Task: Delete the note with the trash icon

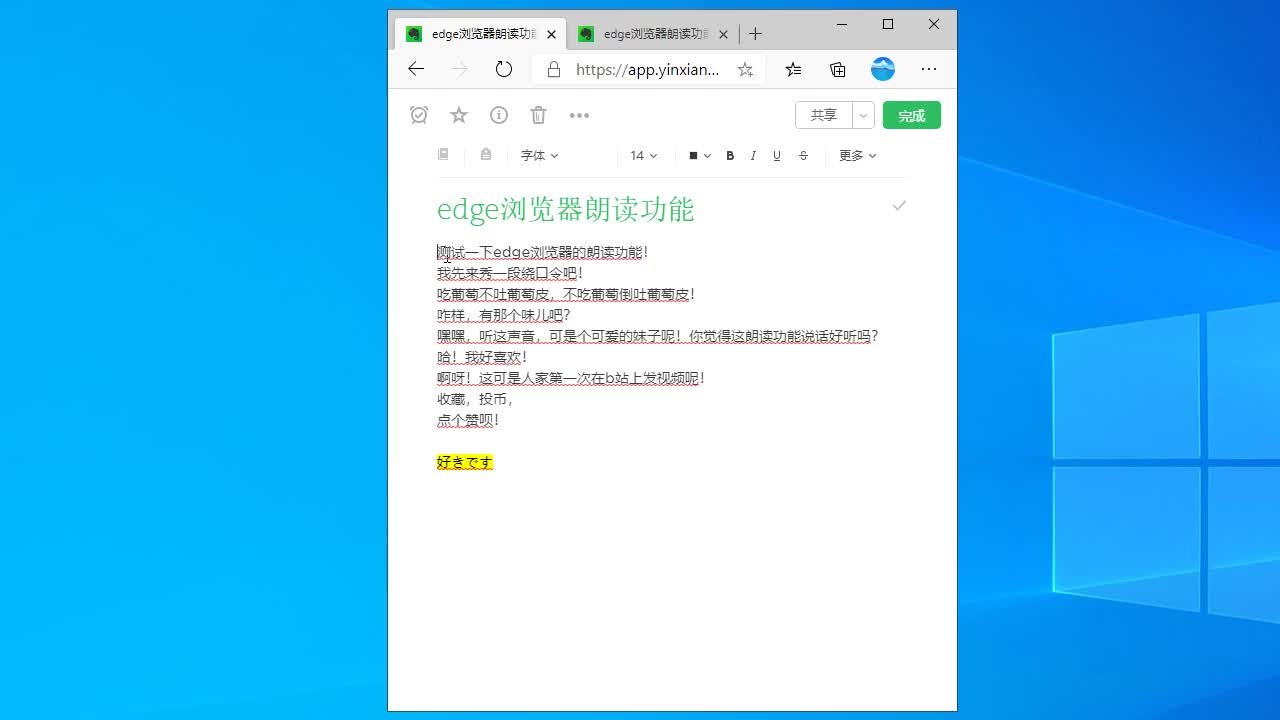Action: tap(539, 115)
